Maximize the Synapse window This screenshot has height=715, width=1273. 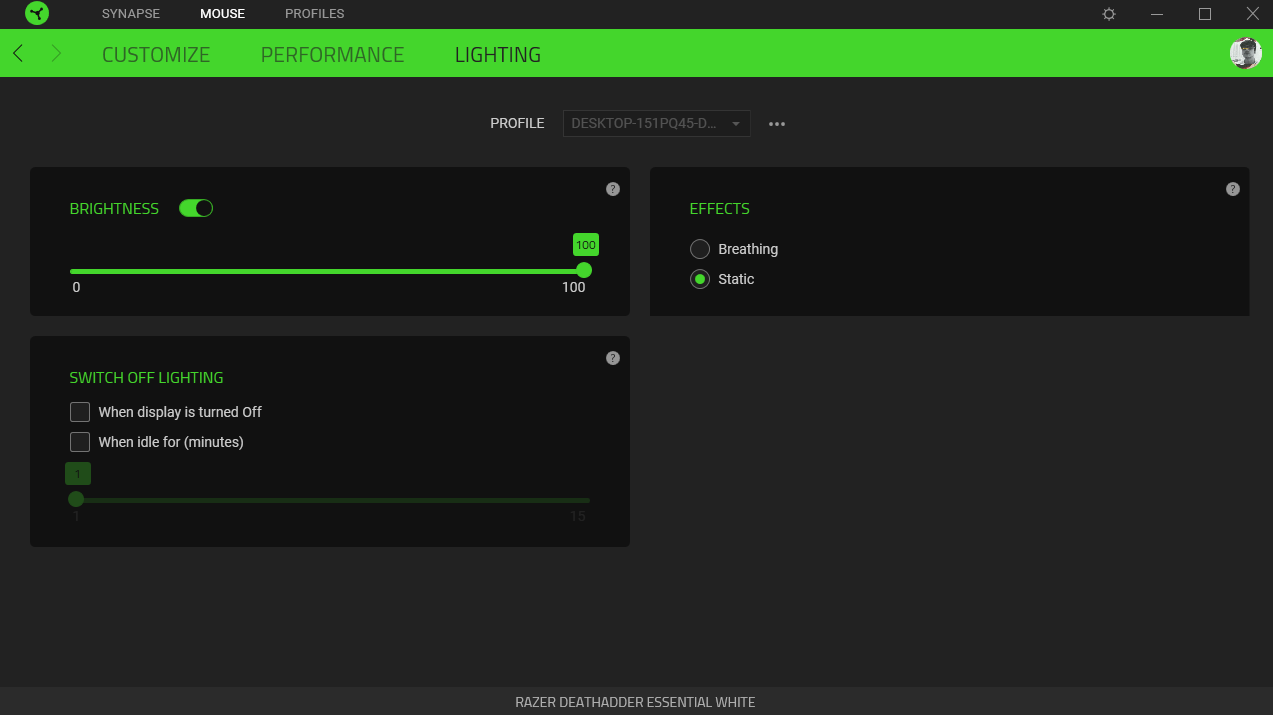(1205, 14)
